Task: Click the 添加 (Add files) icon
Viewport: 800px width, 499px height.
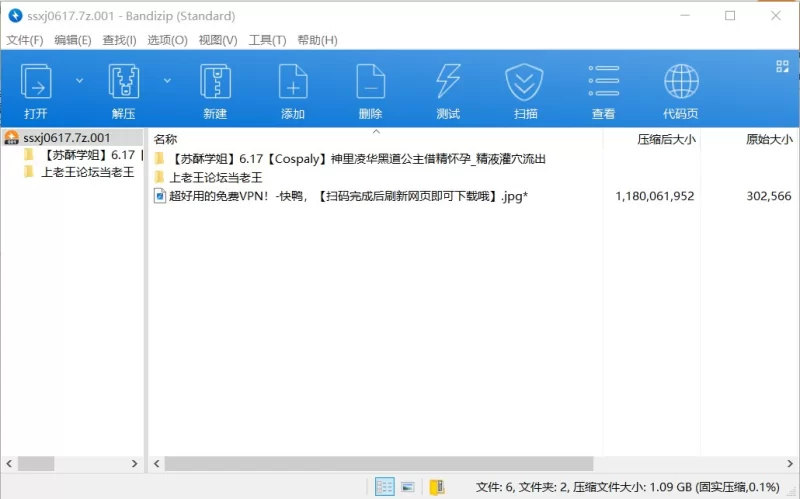Action: pos(293,82)
